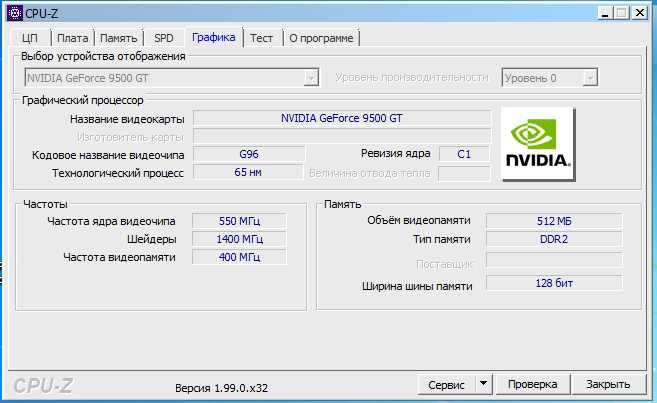Open the Сервис dropdown arrow
This screenshot has height=403, width=657.
tap(483, 384)
